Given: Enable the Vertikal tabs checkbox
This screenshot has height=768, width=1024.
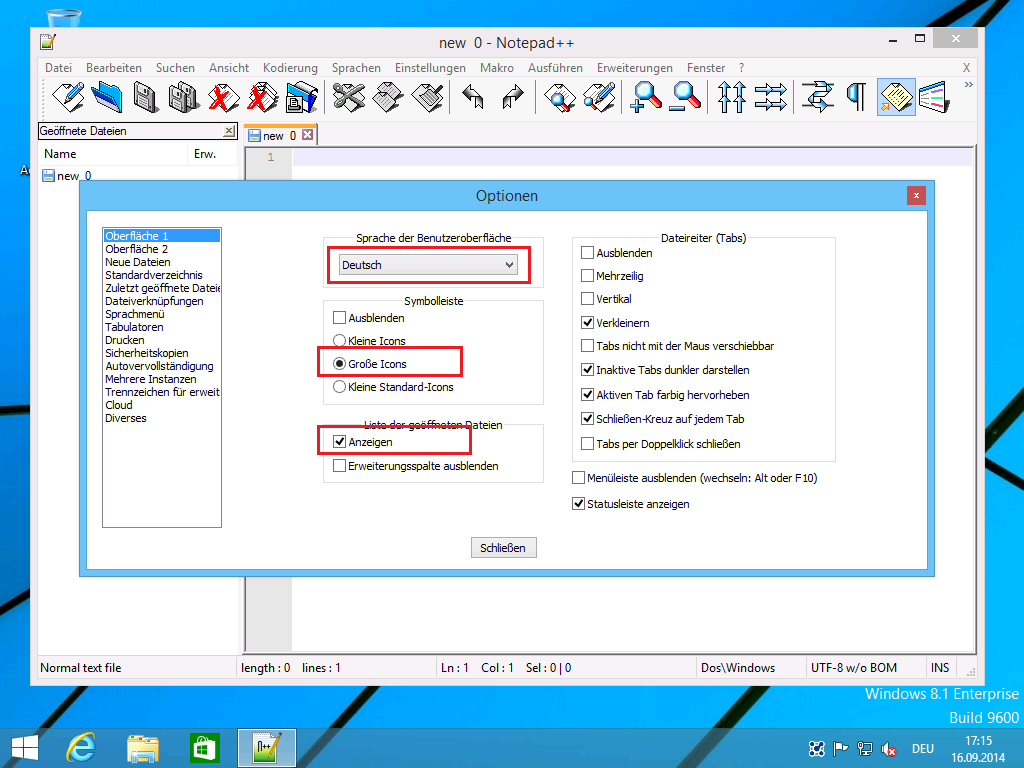Looking at the screenshot, I should [588, 299].
